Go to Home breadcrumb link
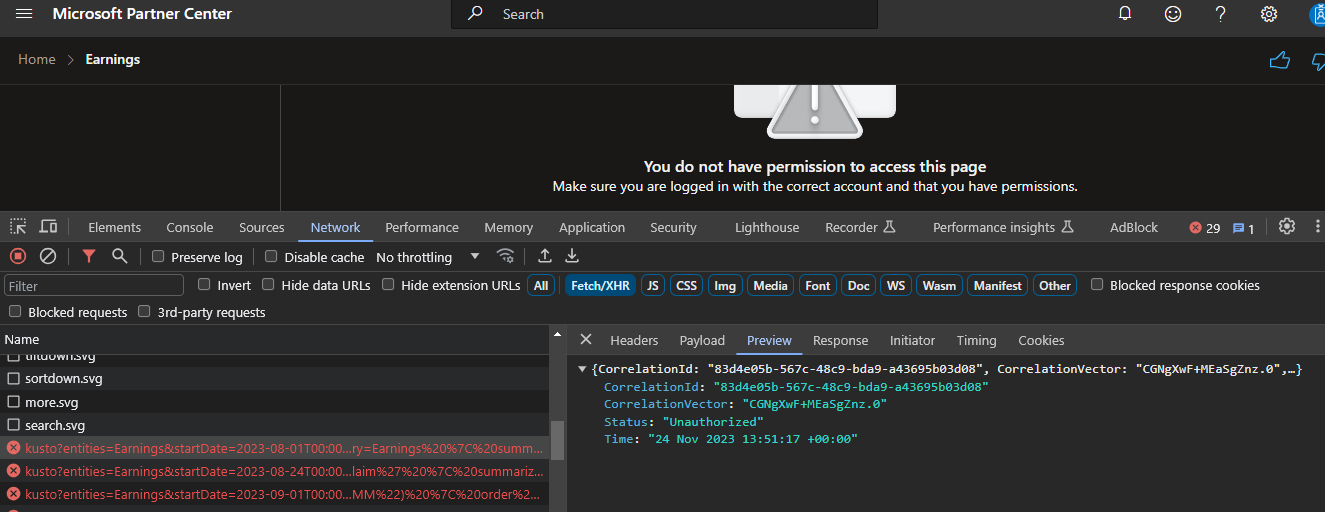This screenshot has width=1325, height=512. point(37,60)
